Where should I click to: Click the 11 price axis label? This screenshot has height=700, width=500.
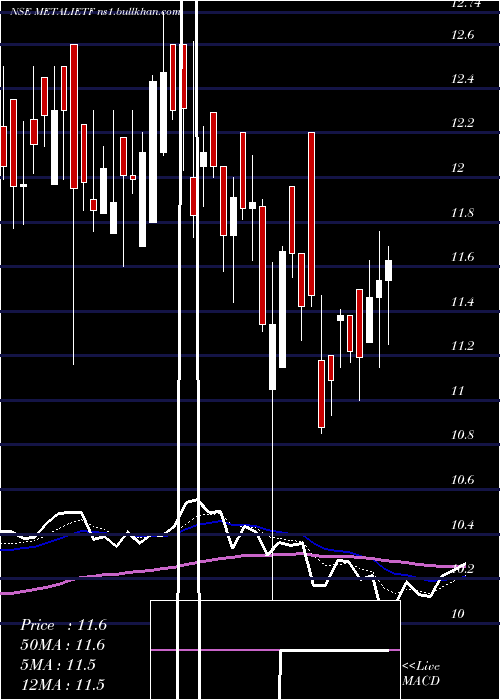(x=458, y=391)
